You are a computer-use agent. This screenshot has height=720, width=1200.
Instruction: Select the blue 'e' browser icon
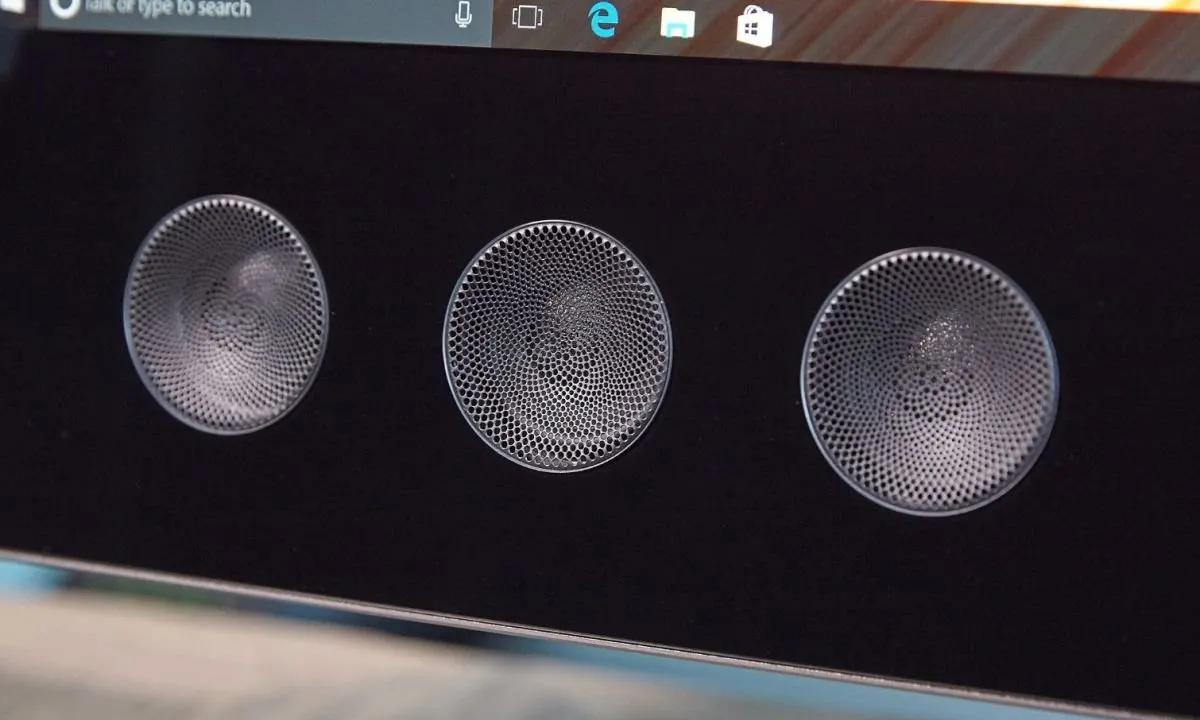coord(602,19)
